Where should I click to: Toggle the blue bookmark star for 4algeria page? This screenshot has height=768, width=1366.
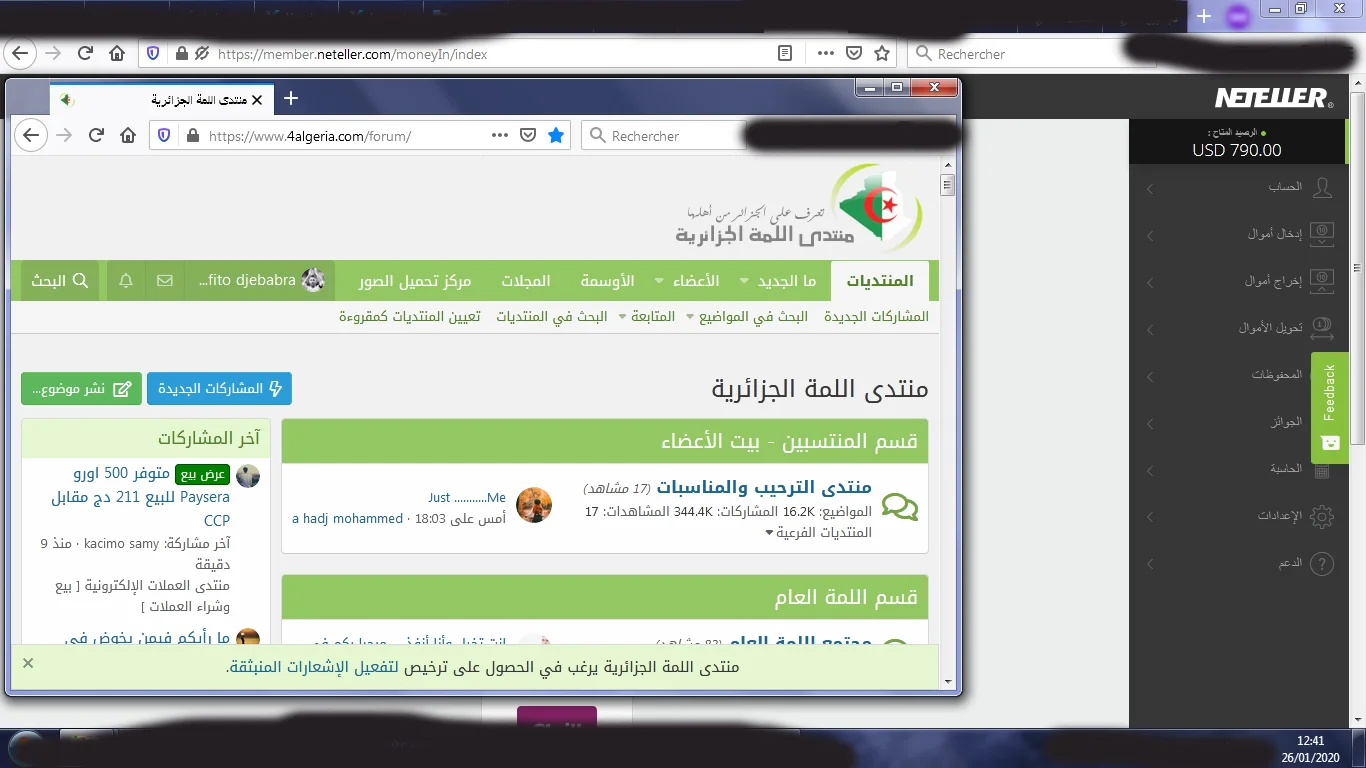pos(556,135)
